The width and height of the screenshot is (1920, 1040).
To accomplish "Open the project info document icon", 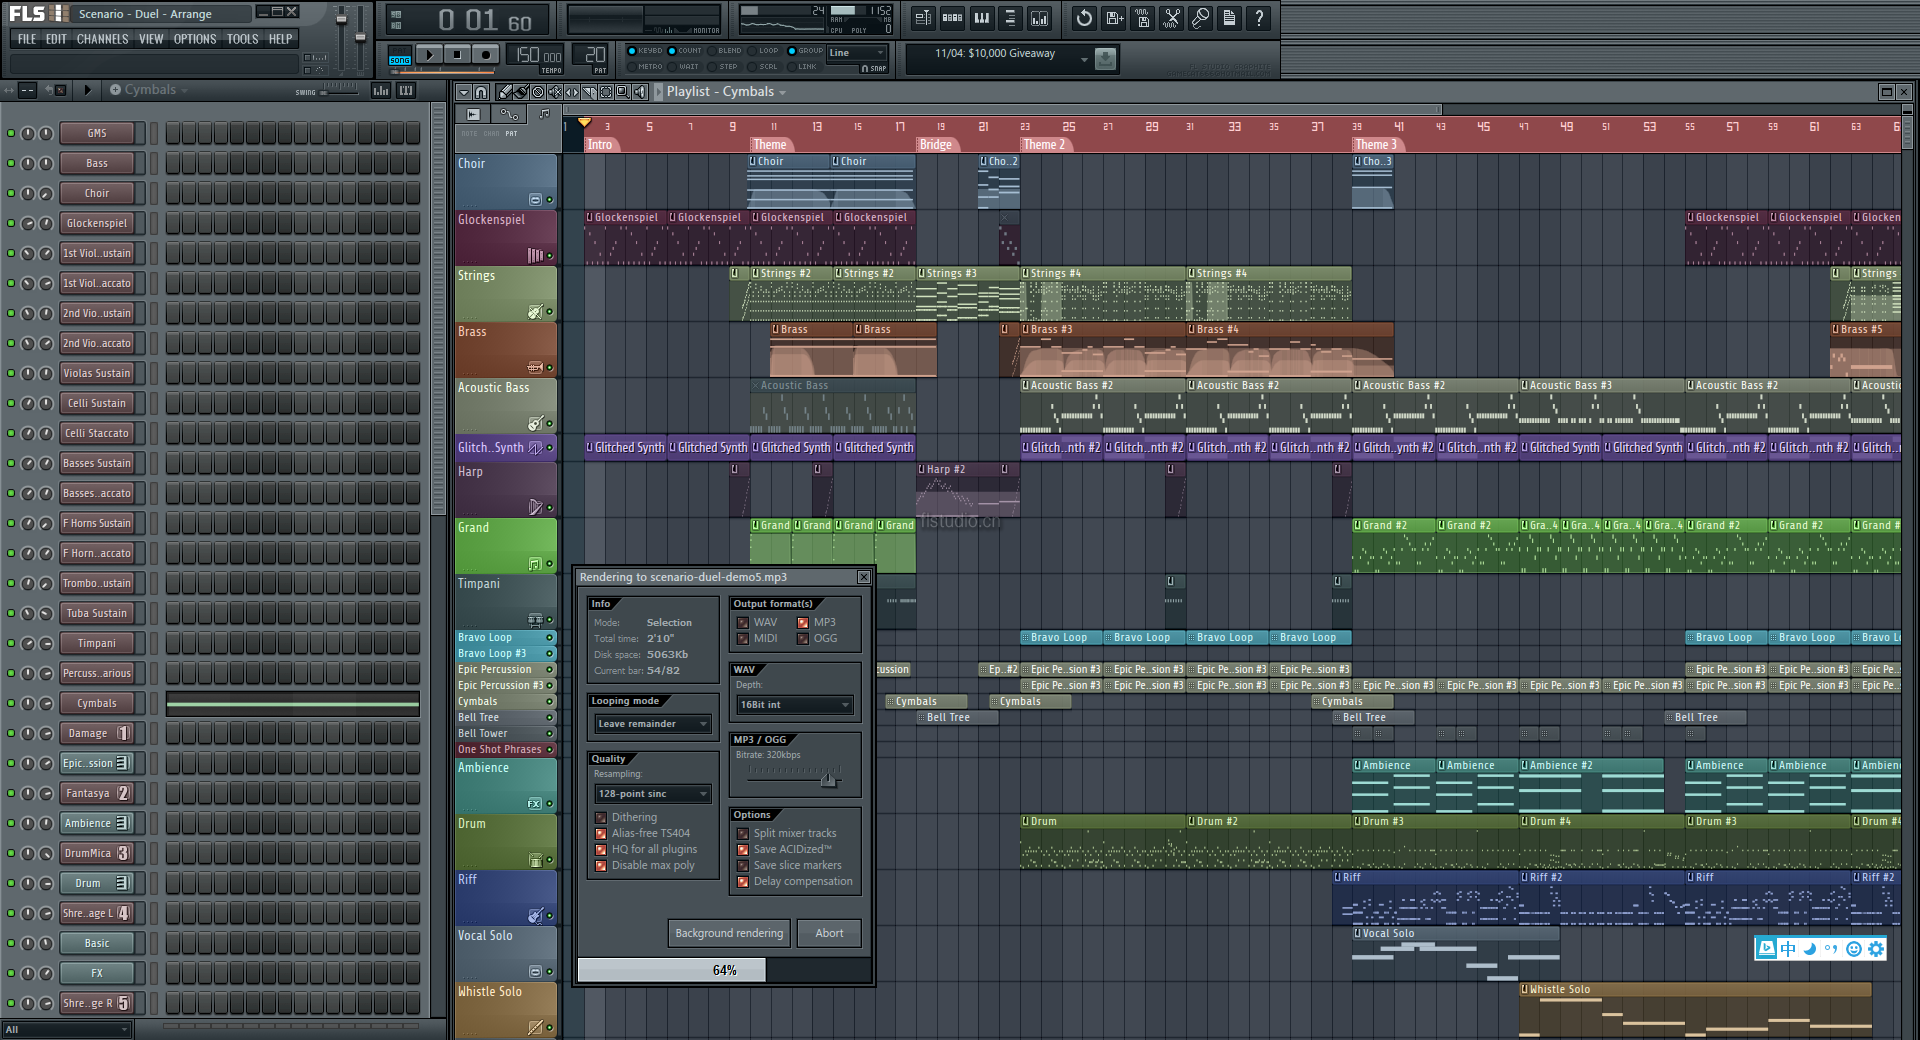I will (1229, 18).
